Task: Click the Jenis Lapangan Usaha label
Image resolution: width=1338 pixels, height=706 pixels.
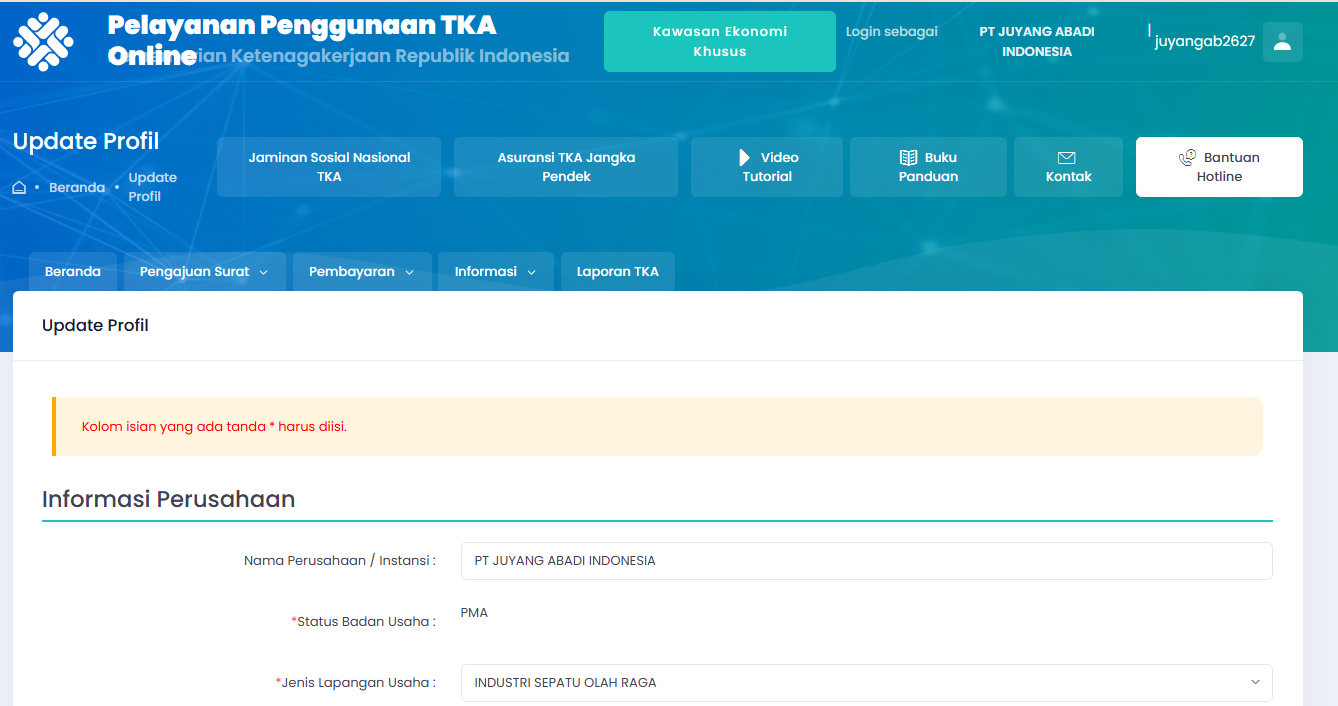Action: (x=355, y=683)
